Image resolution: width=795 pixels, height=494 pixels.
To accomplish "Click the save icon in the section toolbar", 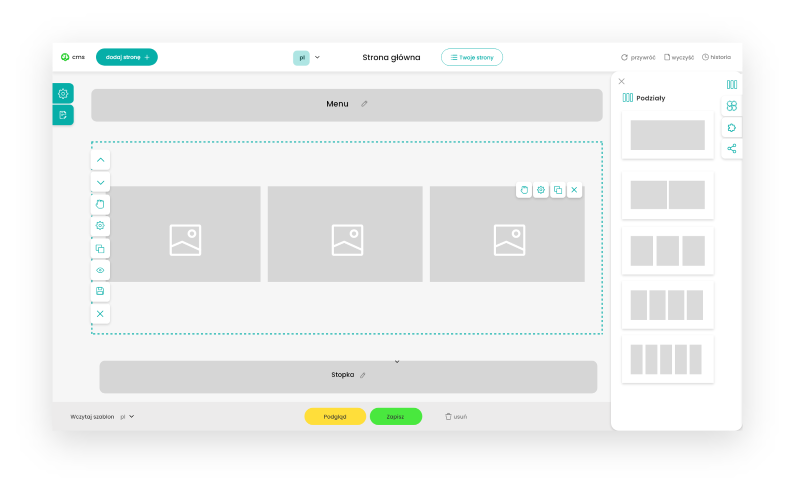I will pos(100,292).
